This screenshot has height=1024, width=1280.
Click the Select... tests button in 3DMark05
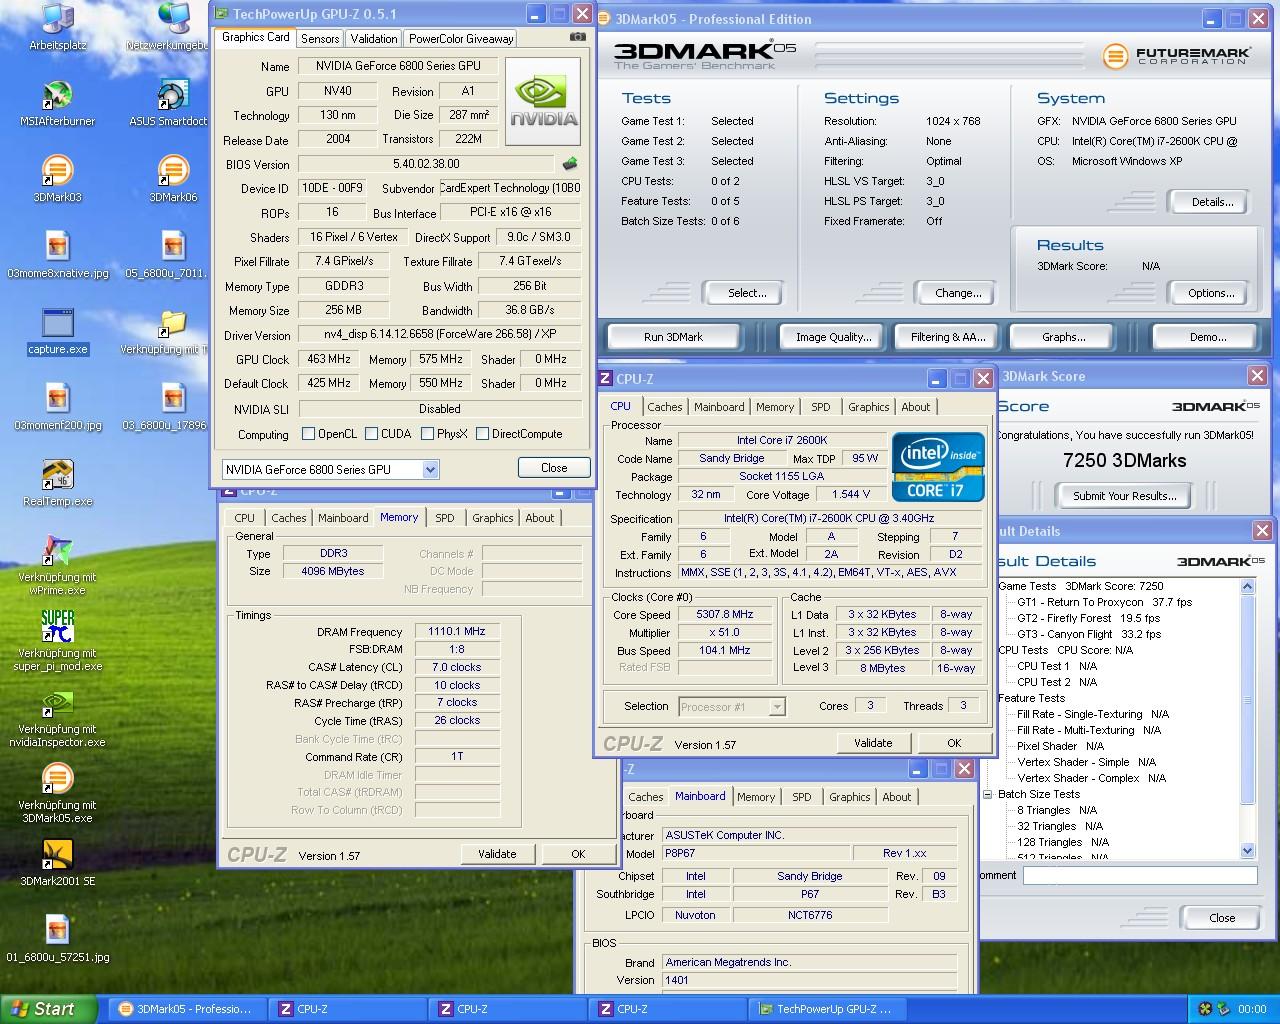[747, 293]
